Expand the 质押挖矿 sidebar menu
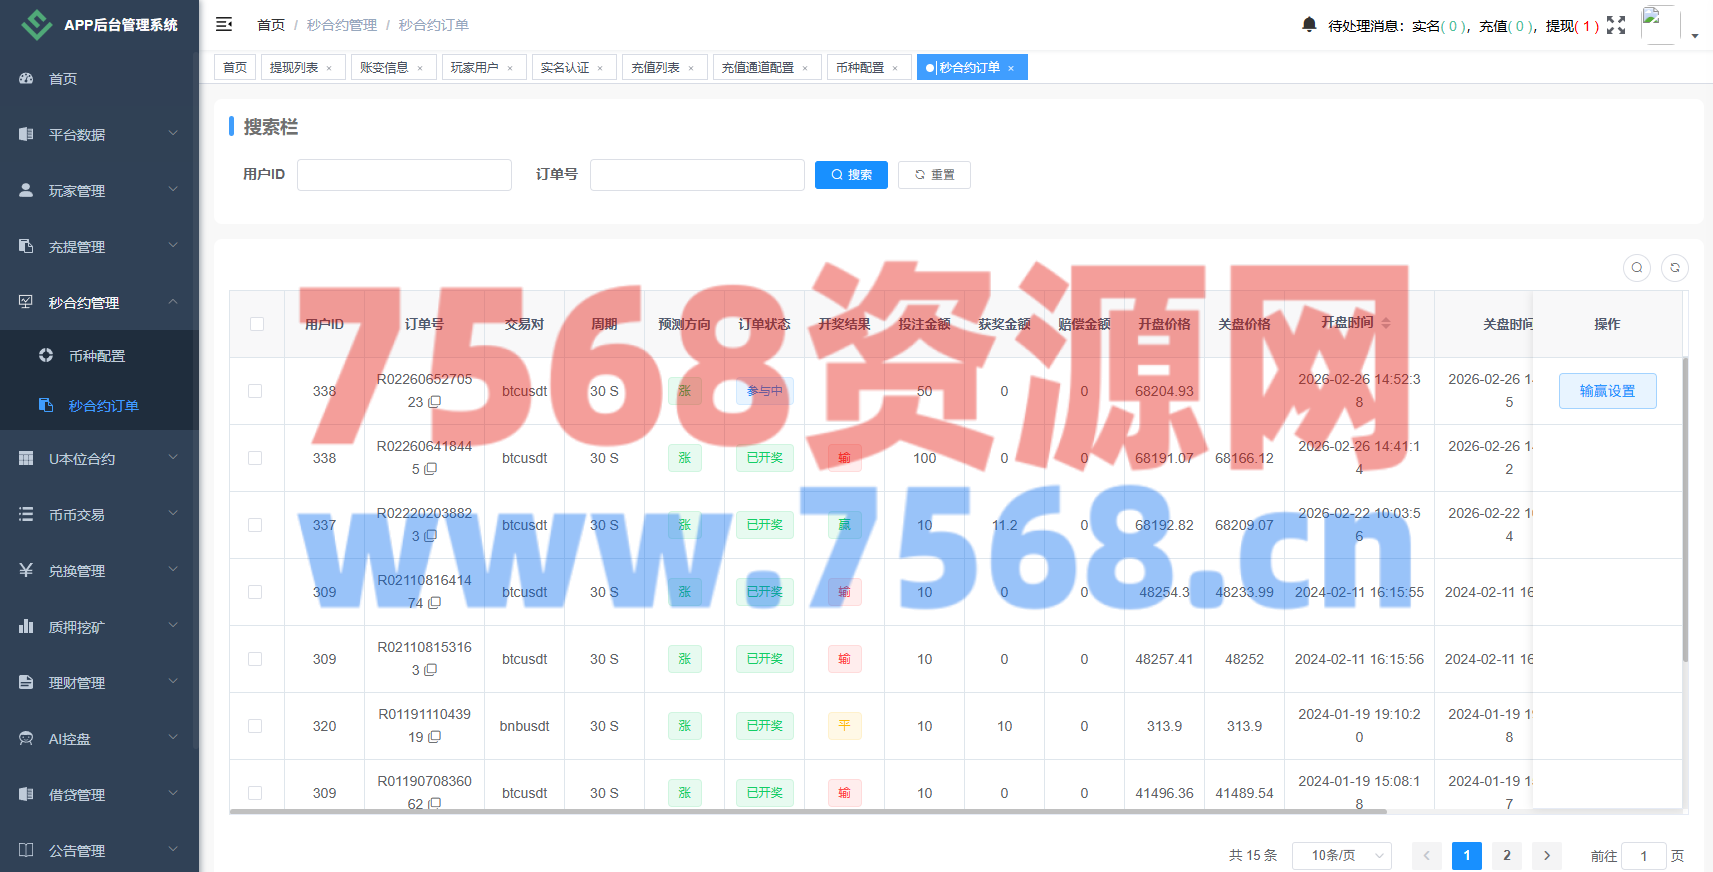 (x=99, y=627)
